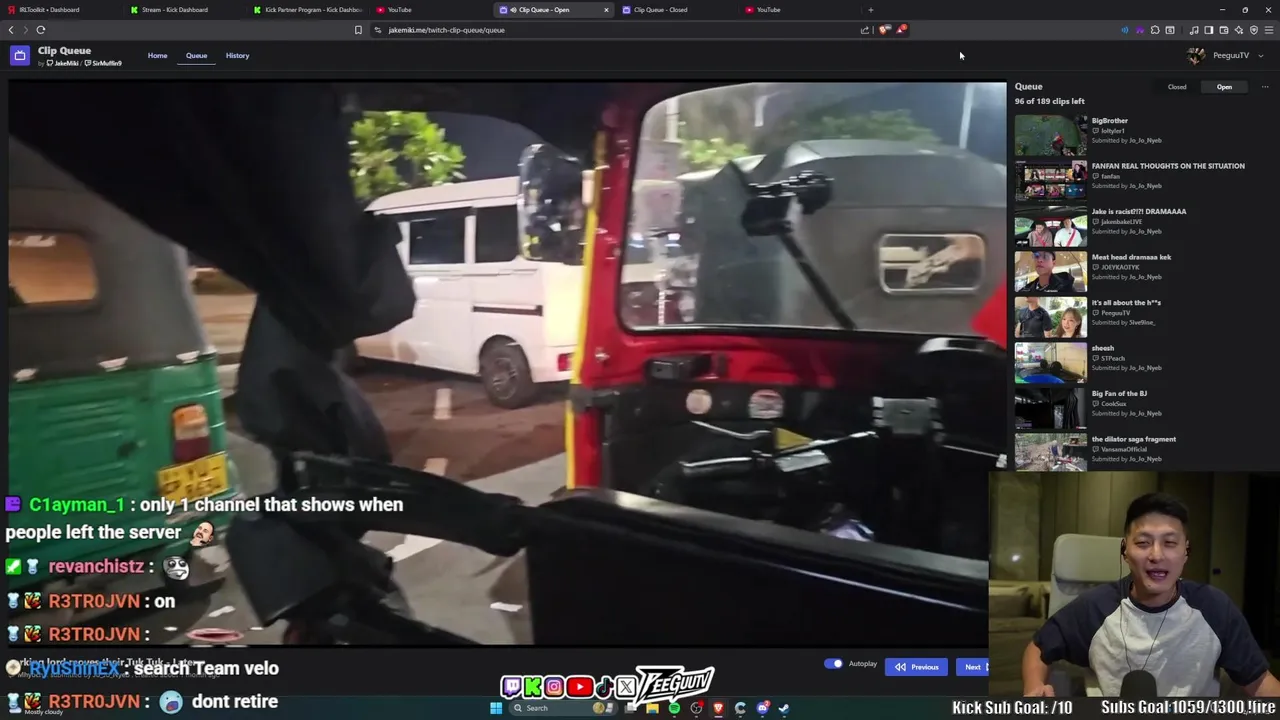
Task: Click the Clip Queue app logo icon
Action: coord(19,56)
